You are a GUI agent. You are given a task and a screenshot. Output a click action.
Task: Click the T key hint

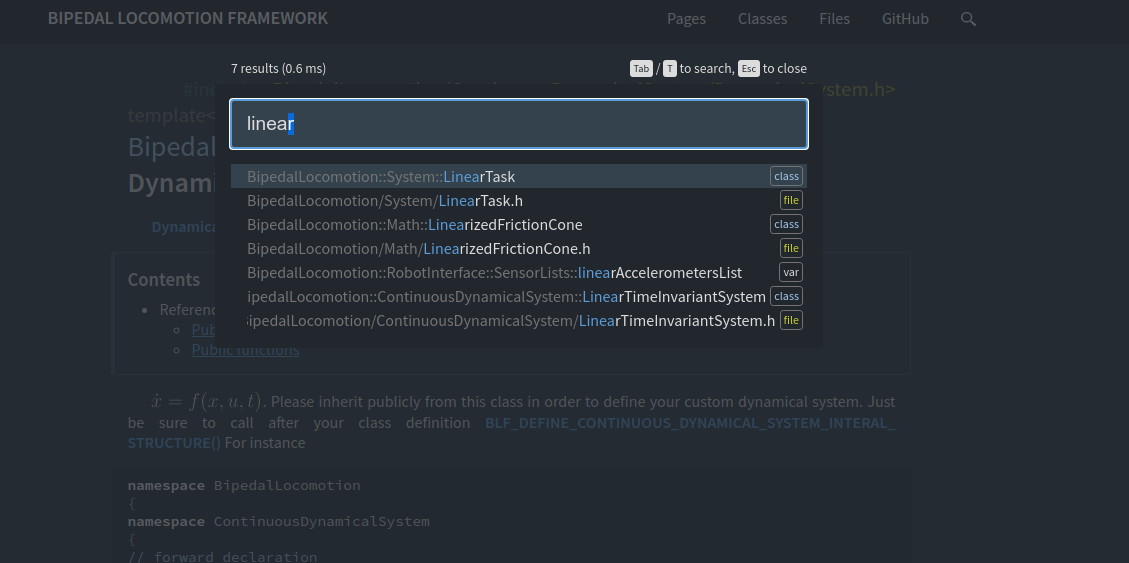(670, 68)
